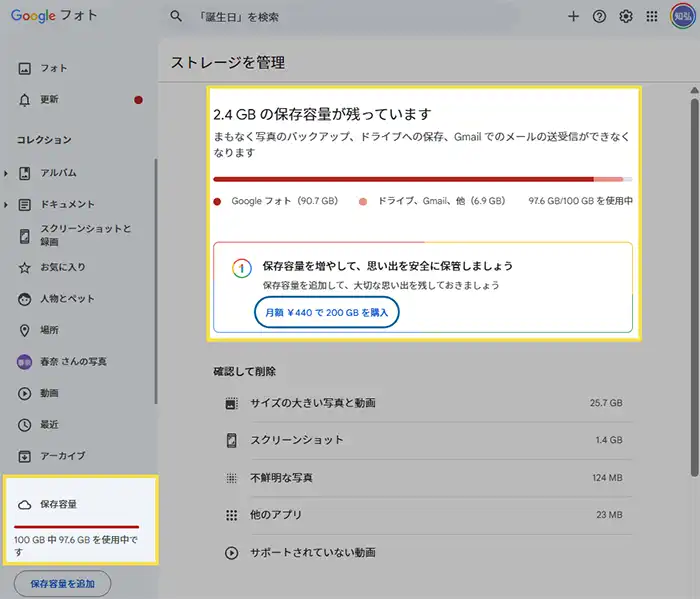
Task: Click the スクリーンショットと録画 phone icon
Action: tap(25, 236)
